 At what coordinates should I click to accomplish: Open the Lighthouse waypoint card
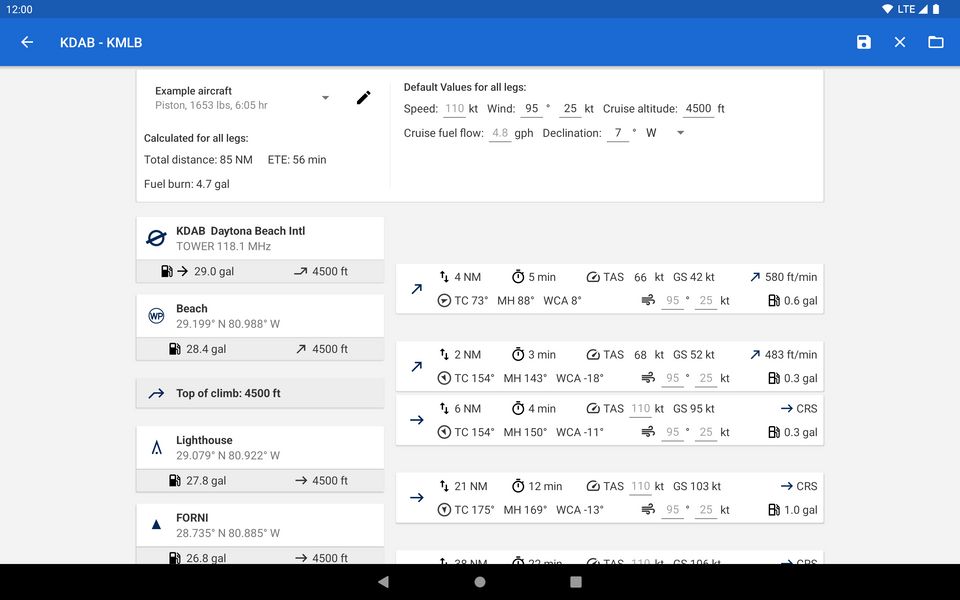260,448
